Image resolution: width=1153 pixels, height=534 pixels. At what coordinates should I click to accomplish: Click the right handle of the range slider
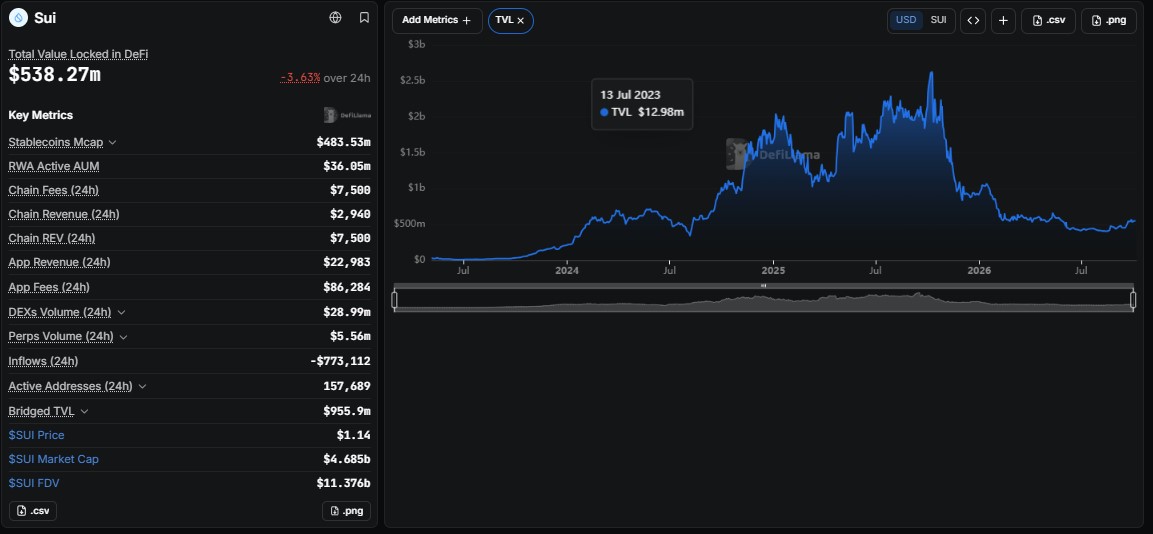[x=1133, y=299]
